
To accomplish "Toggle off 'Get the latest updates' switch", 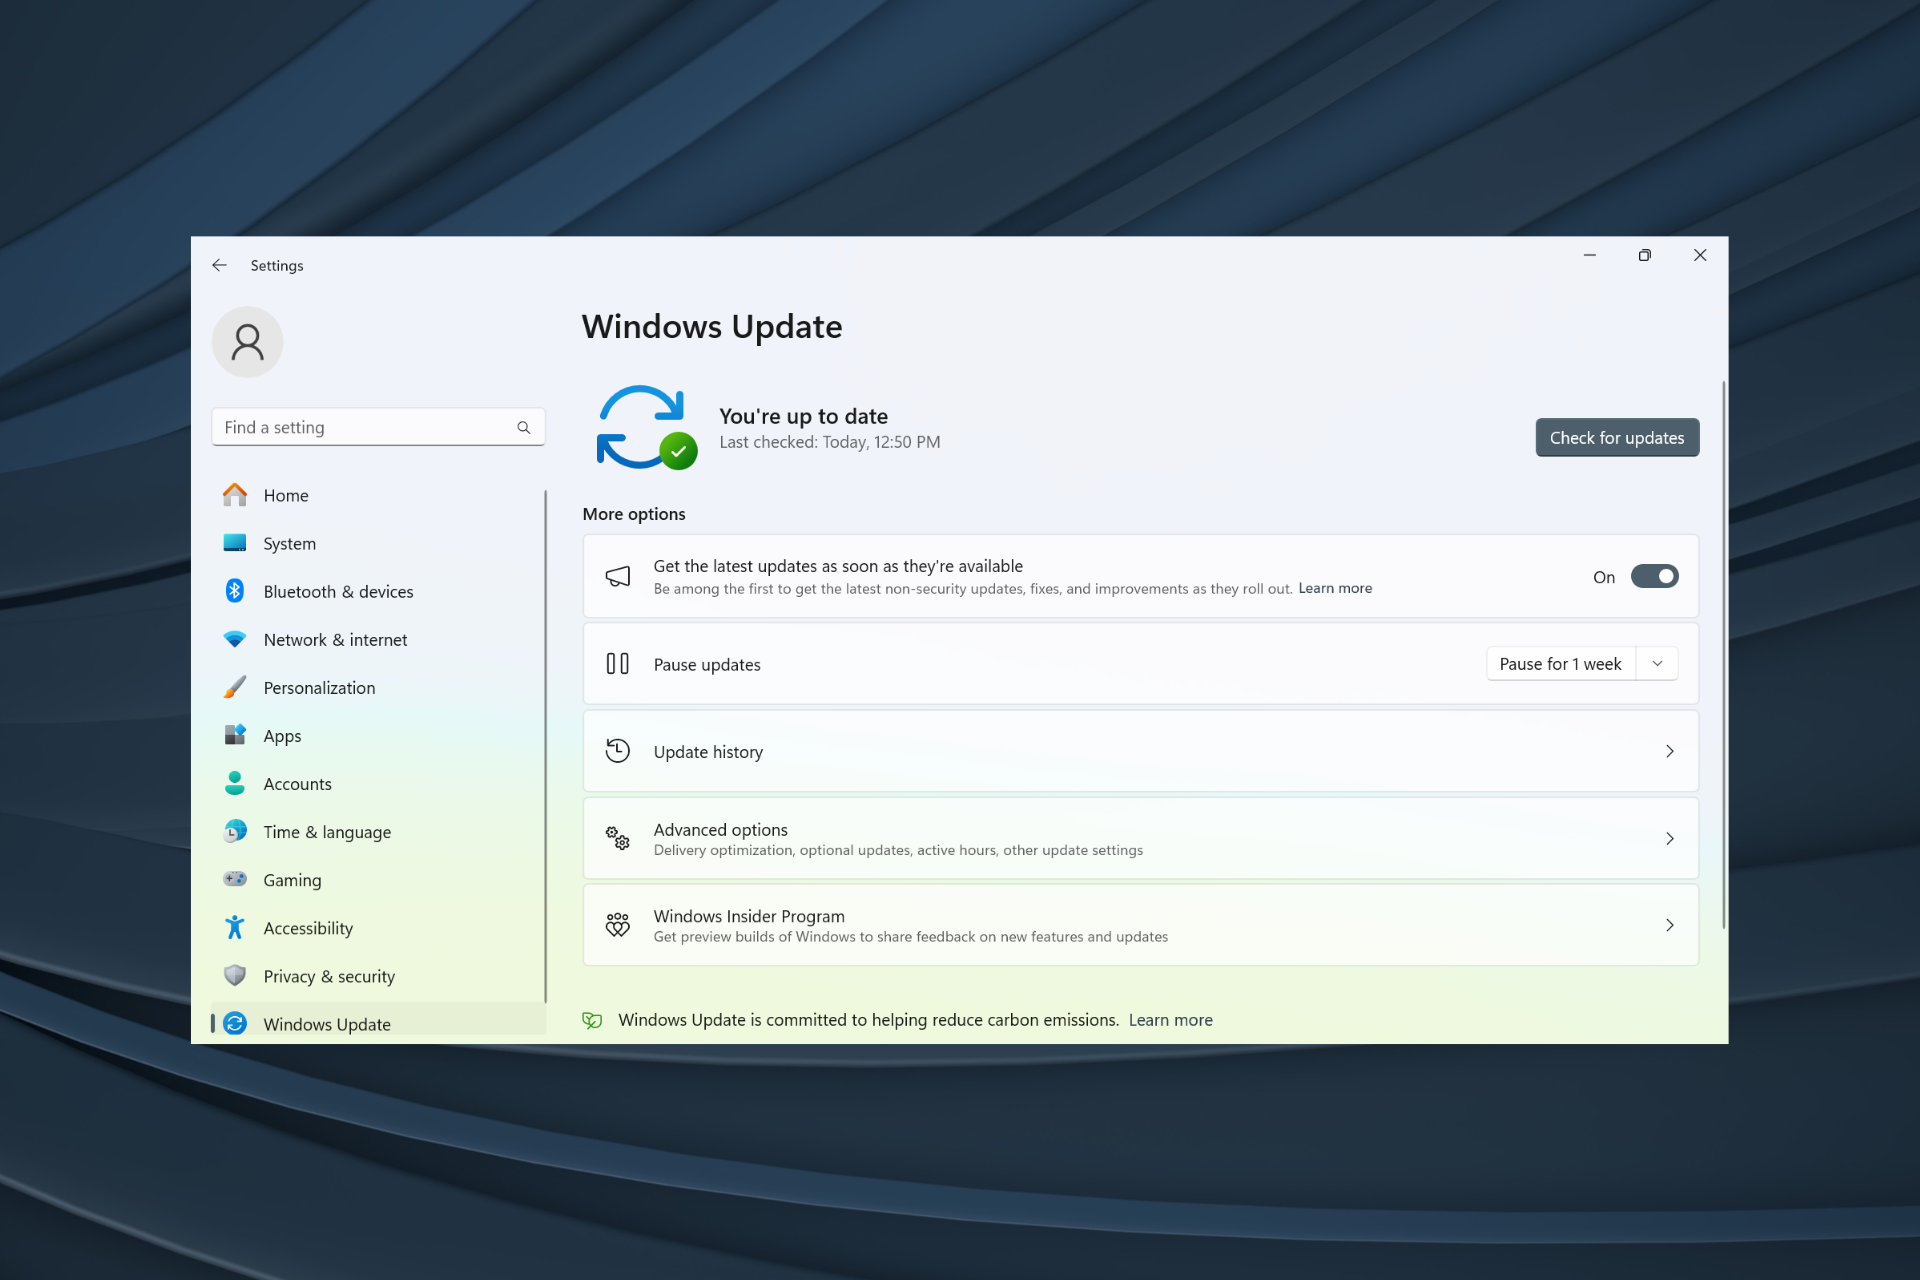I will pos(1654,577).
